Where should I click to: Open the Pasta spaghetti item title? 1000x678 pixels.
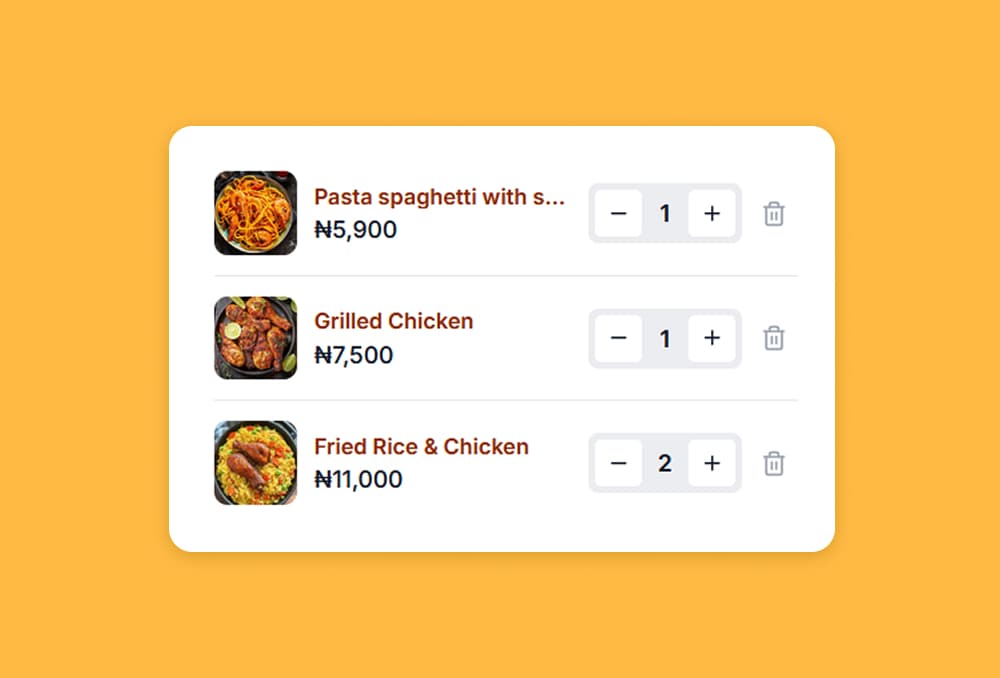[x=440, y=197]
